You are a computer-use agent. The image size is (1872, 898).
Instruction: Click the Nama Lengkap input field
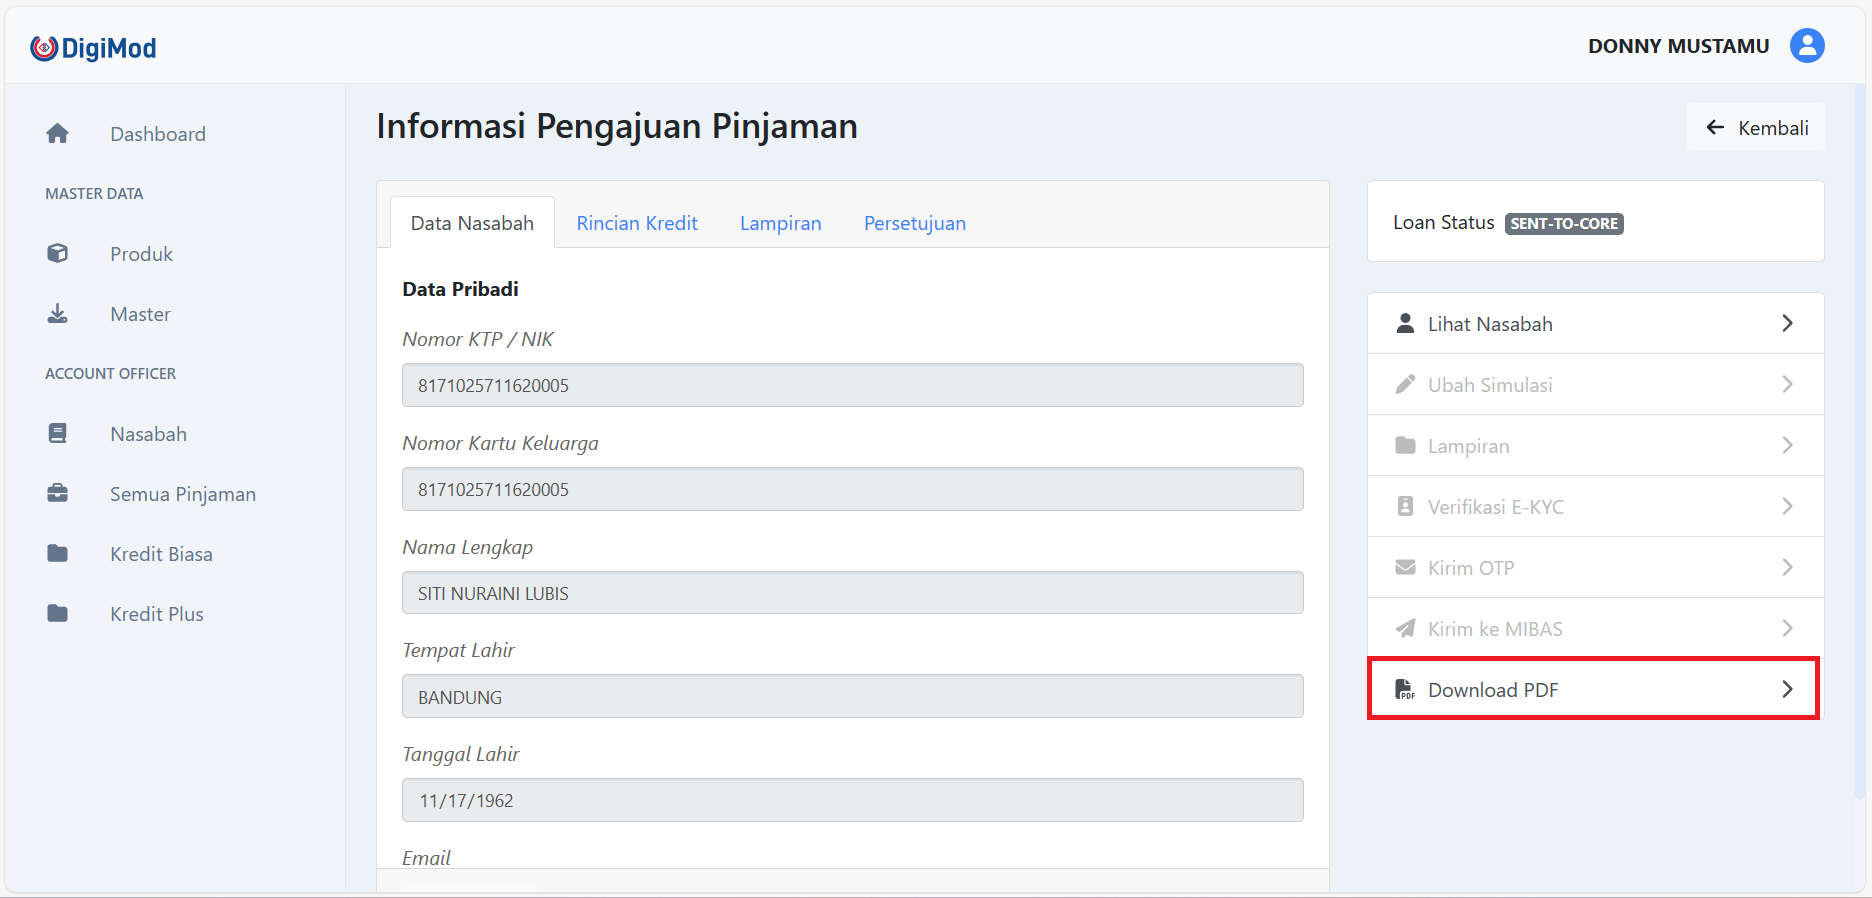point(852,593)
